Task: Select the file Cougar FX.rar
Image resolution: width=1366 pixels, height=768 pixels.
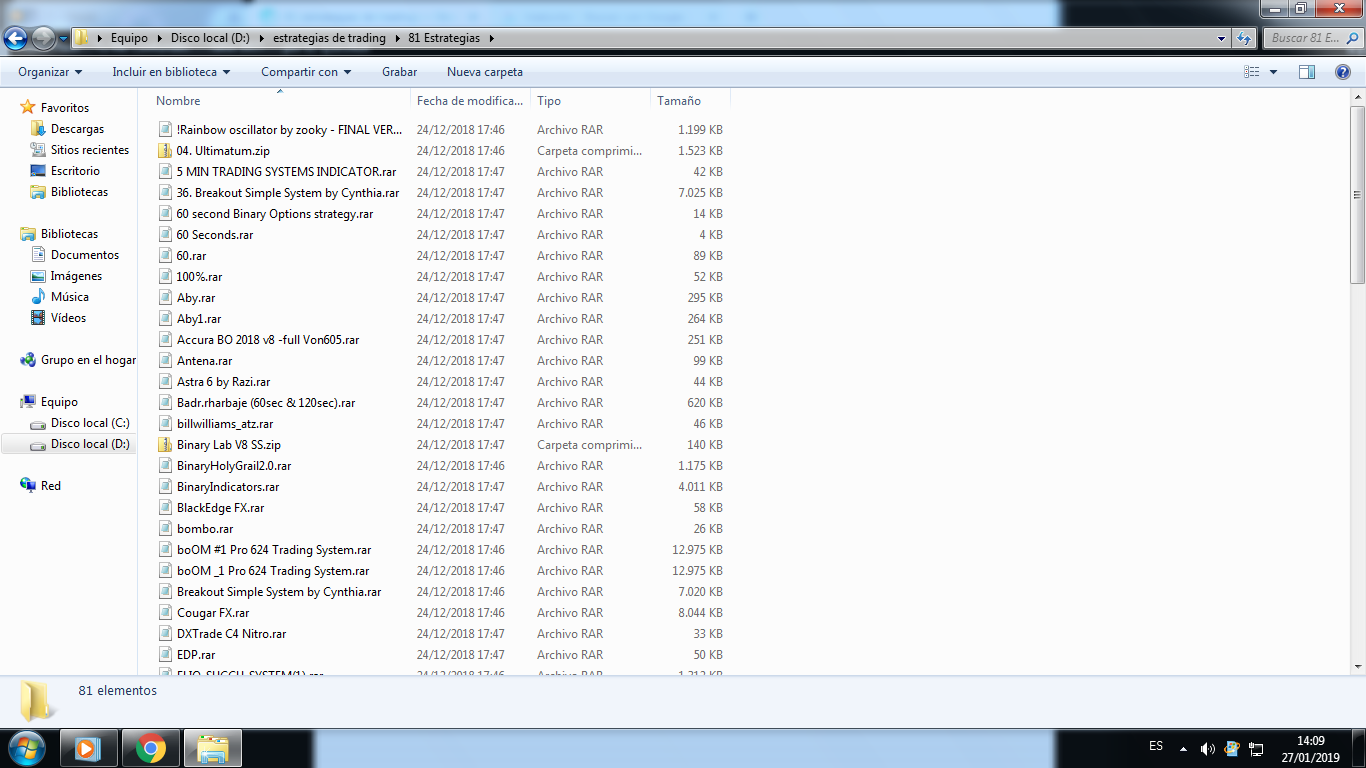Action: tap(213, 613)
